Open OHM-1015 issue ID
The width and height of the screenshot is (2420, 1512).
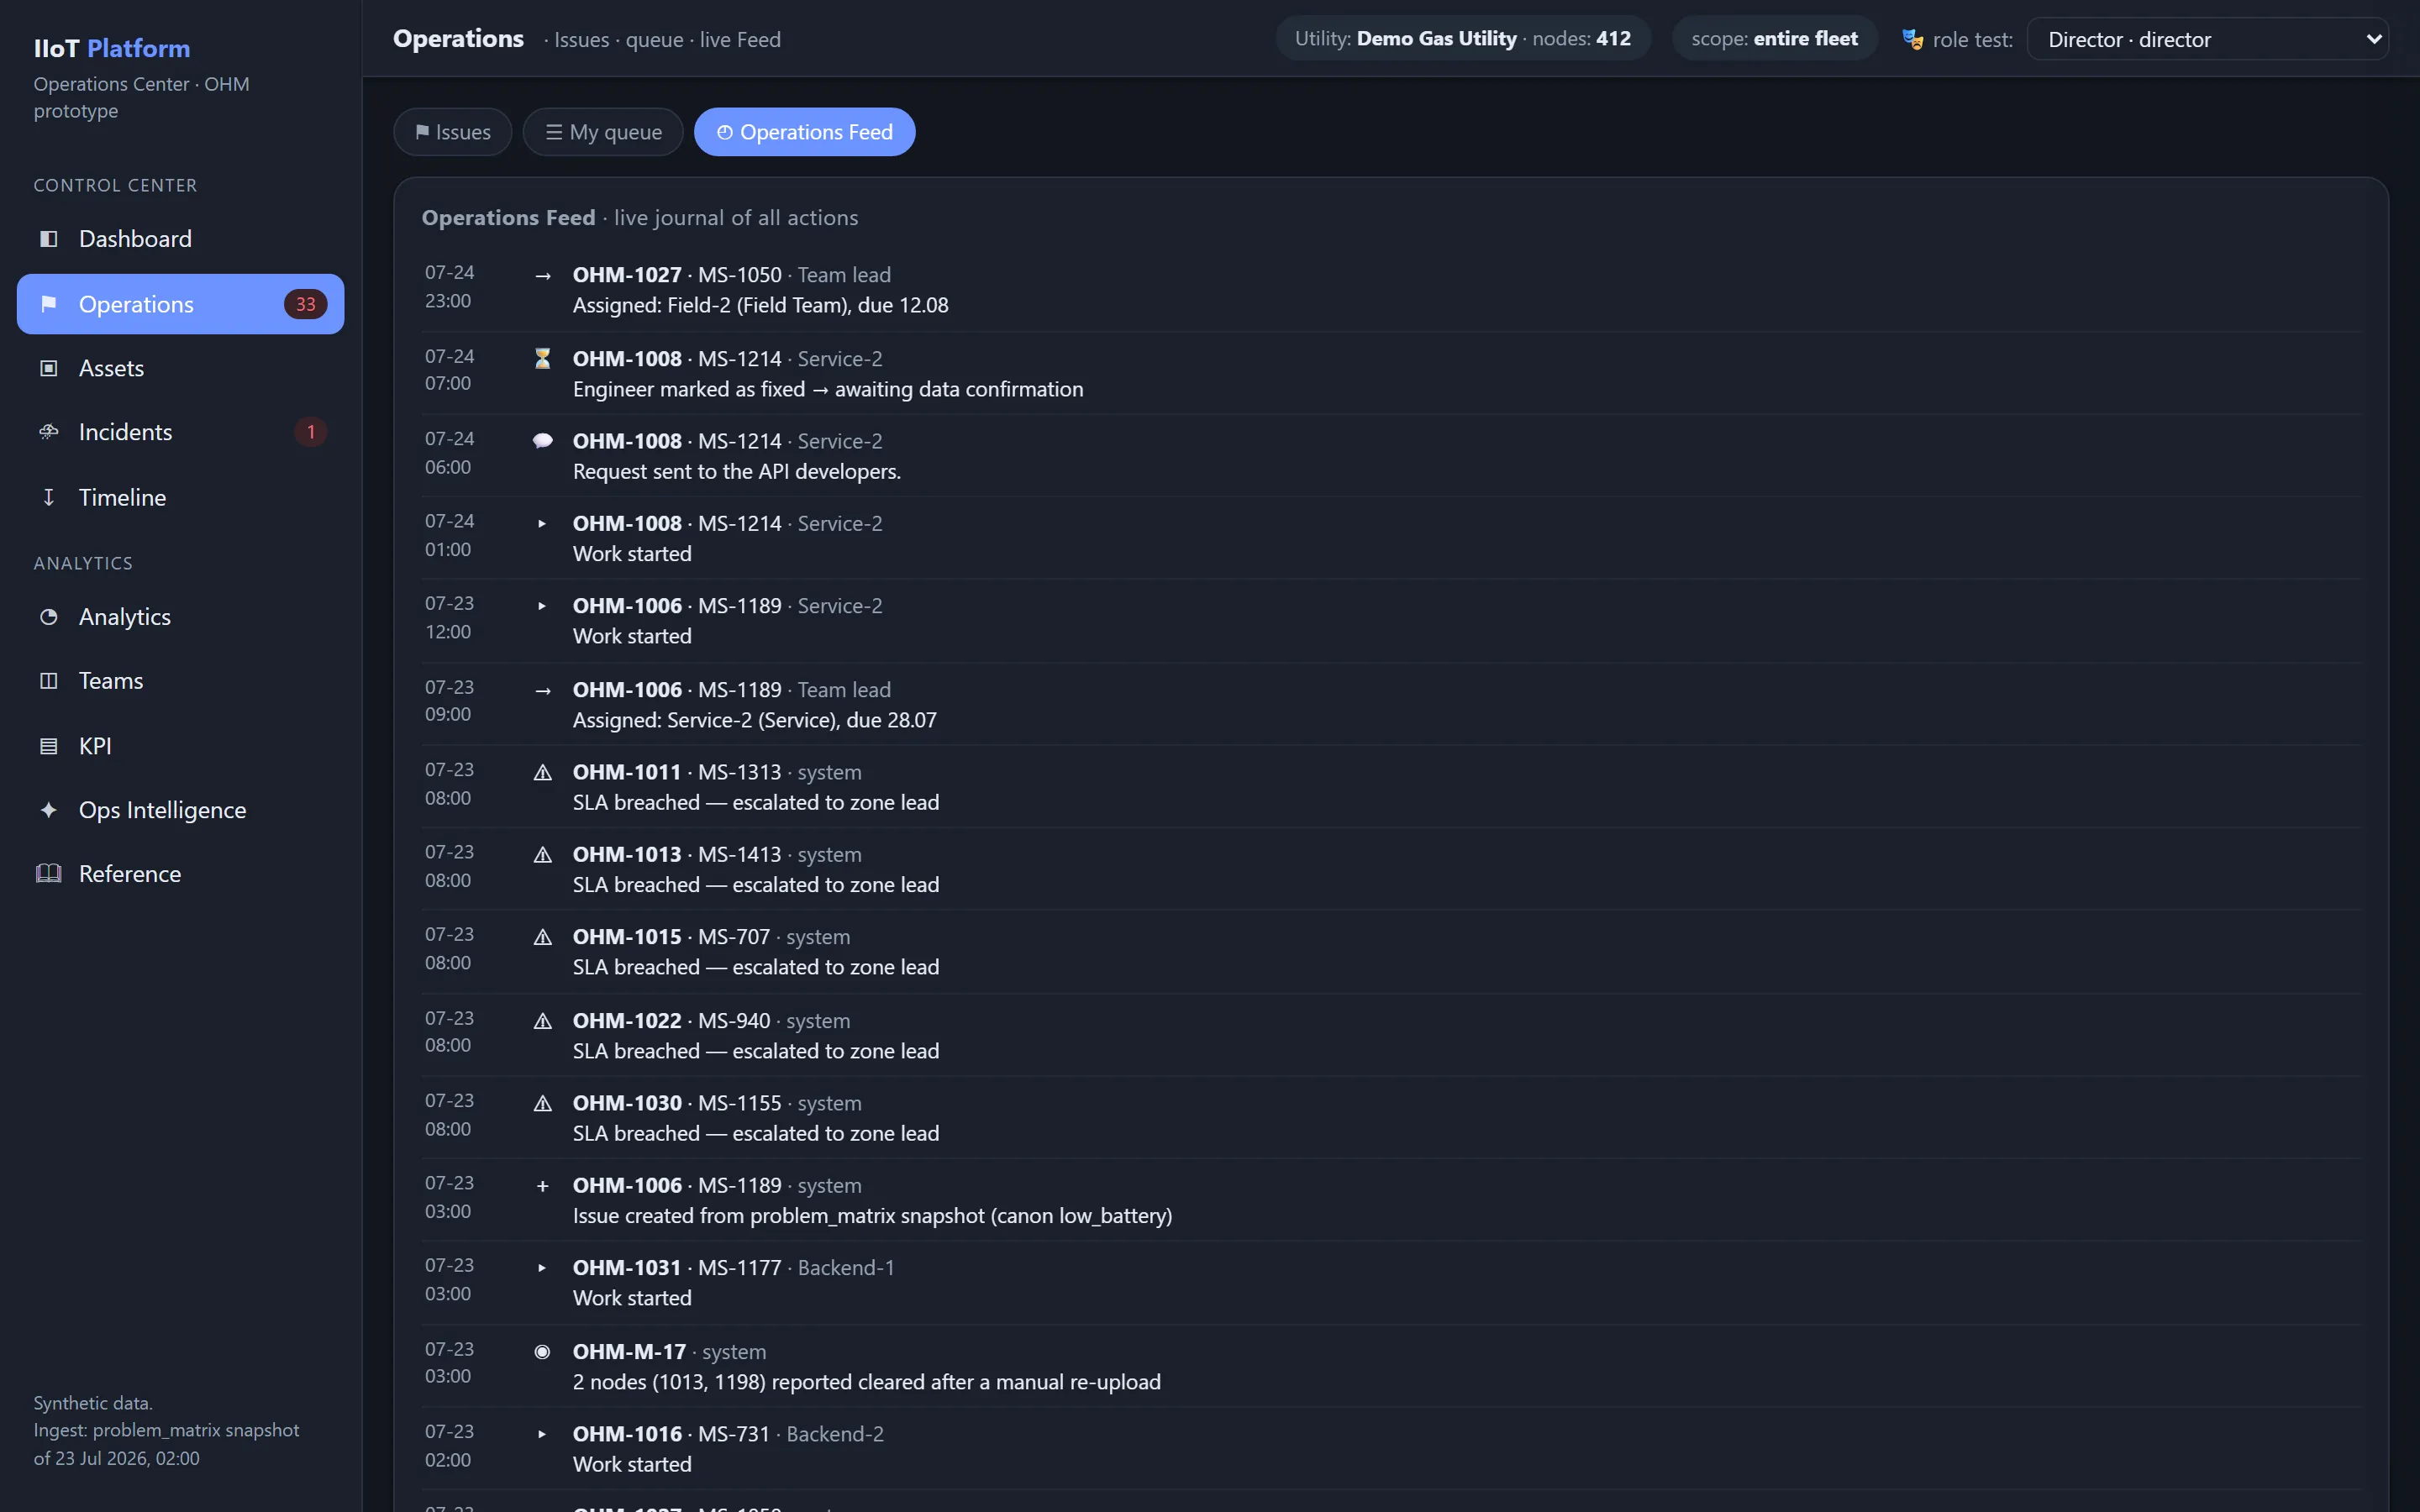(x=627, y=937)
